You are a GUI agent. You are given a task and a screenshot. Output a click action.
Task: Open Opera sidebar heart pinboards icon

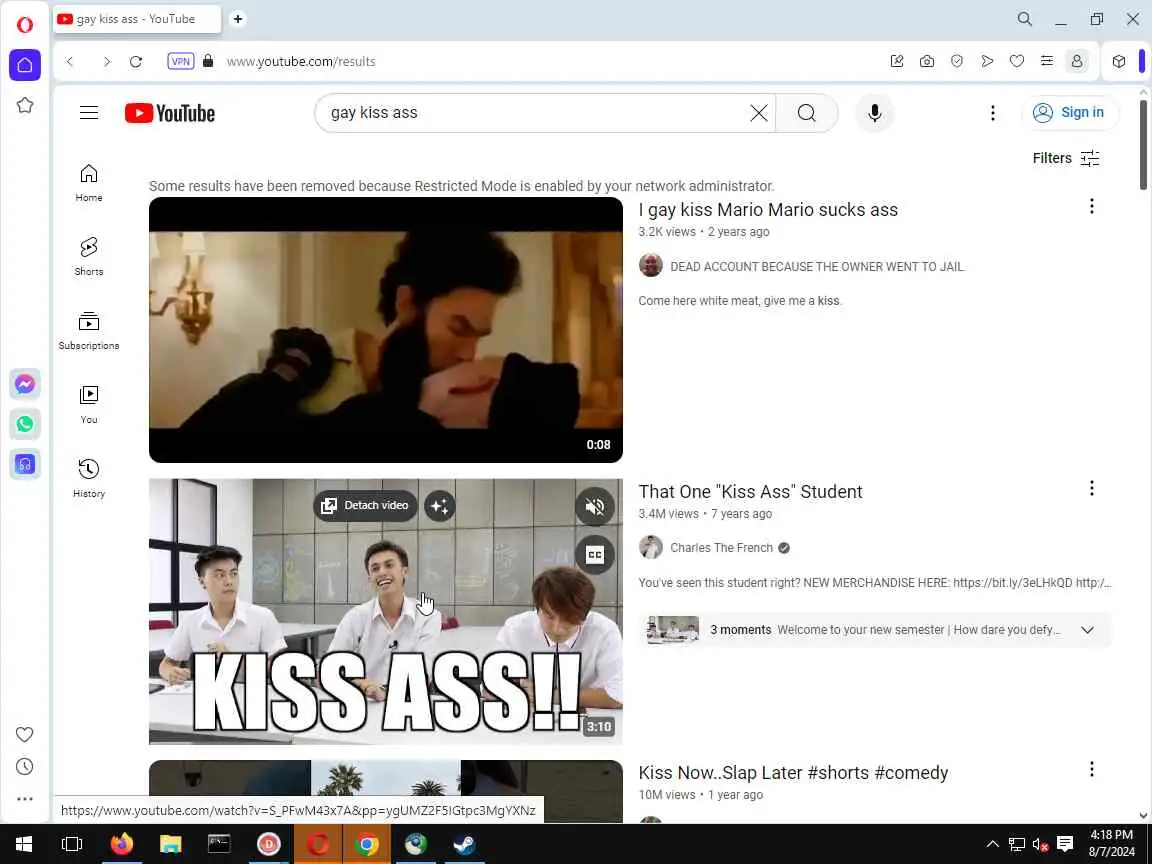(x=24, y=734)
